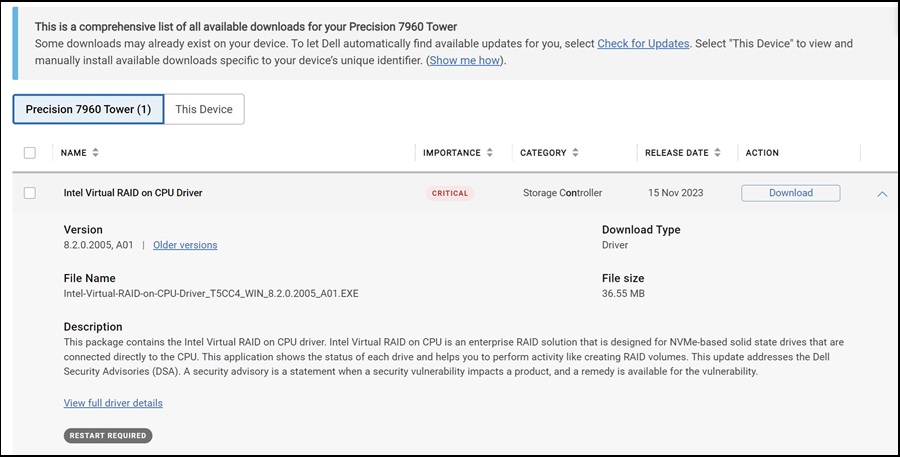The image size is (900, 457).
Task: Click the Category column header
Action: point(543,153)
